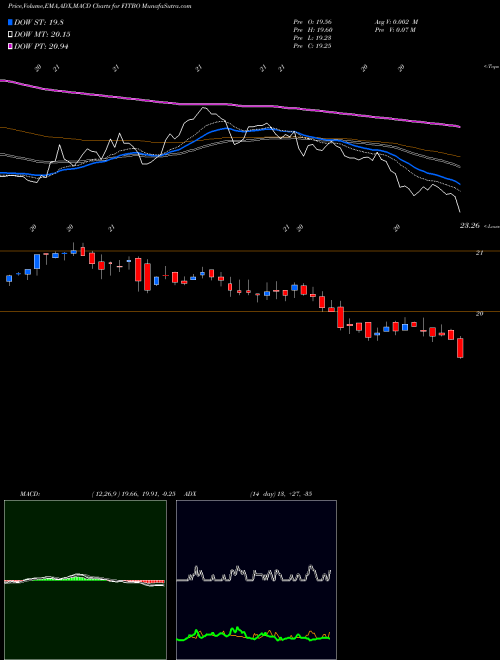The height and width of the screenshot is (660, 500).
Task: Click the ADX values '(14 day) 18, +27, -35'
Action: point(281,494)
